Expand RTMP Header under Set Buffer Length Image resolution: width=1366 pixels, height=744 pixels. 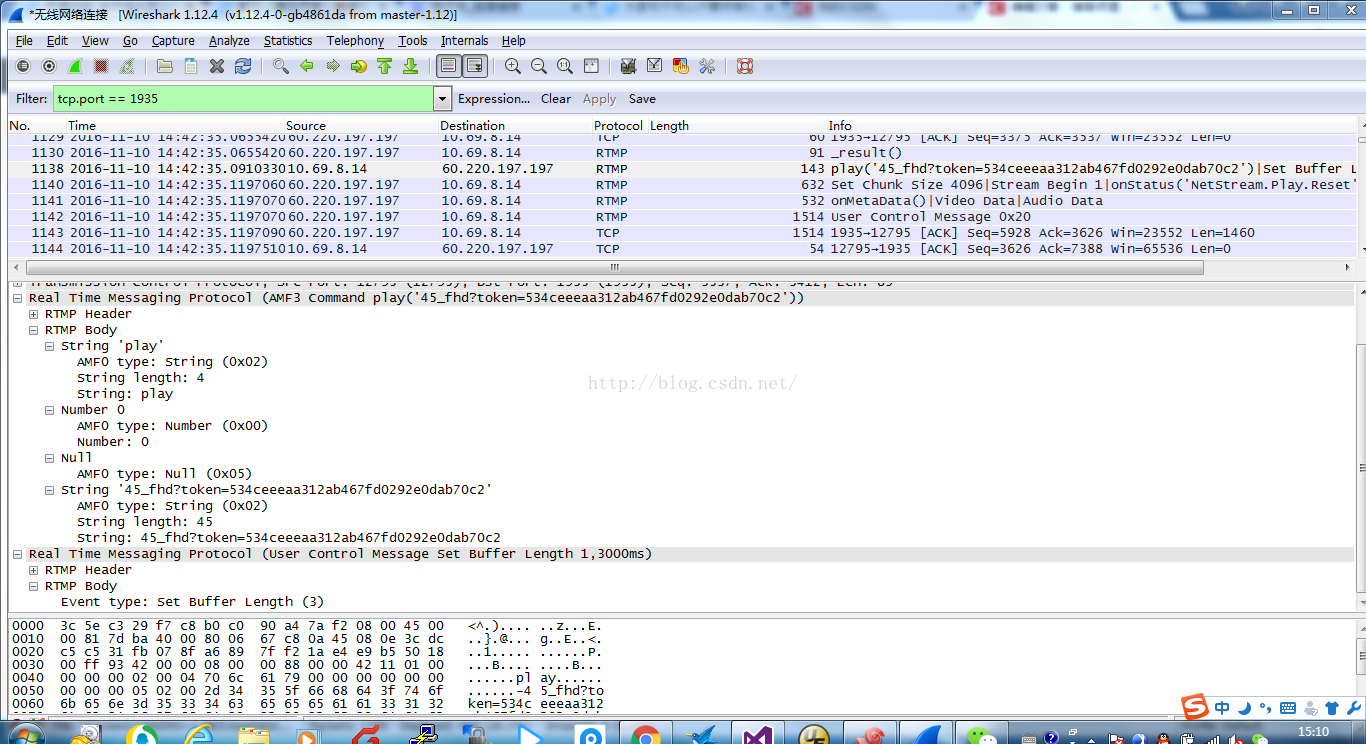coord(34,570)
